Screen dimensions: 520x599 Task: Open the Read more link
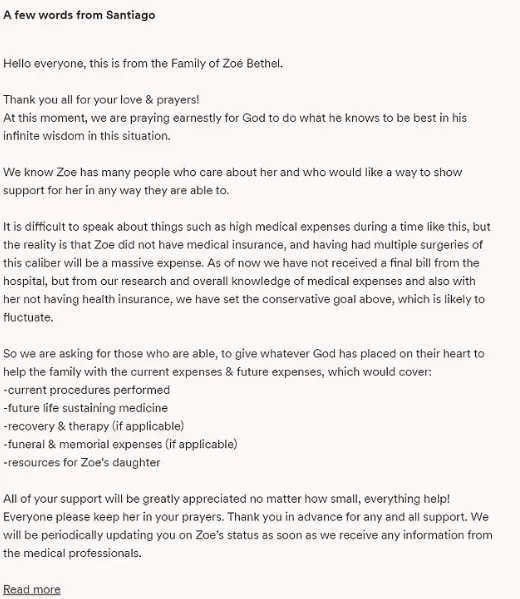pyautogui.click(x=32, y=589)
